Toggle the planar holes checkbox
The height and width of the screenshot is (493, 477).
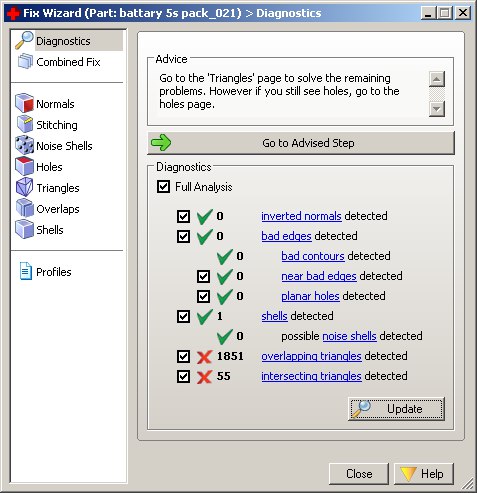click(x=203, y=296)
